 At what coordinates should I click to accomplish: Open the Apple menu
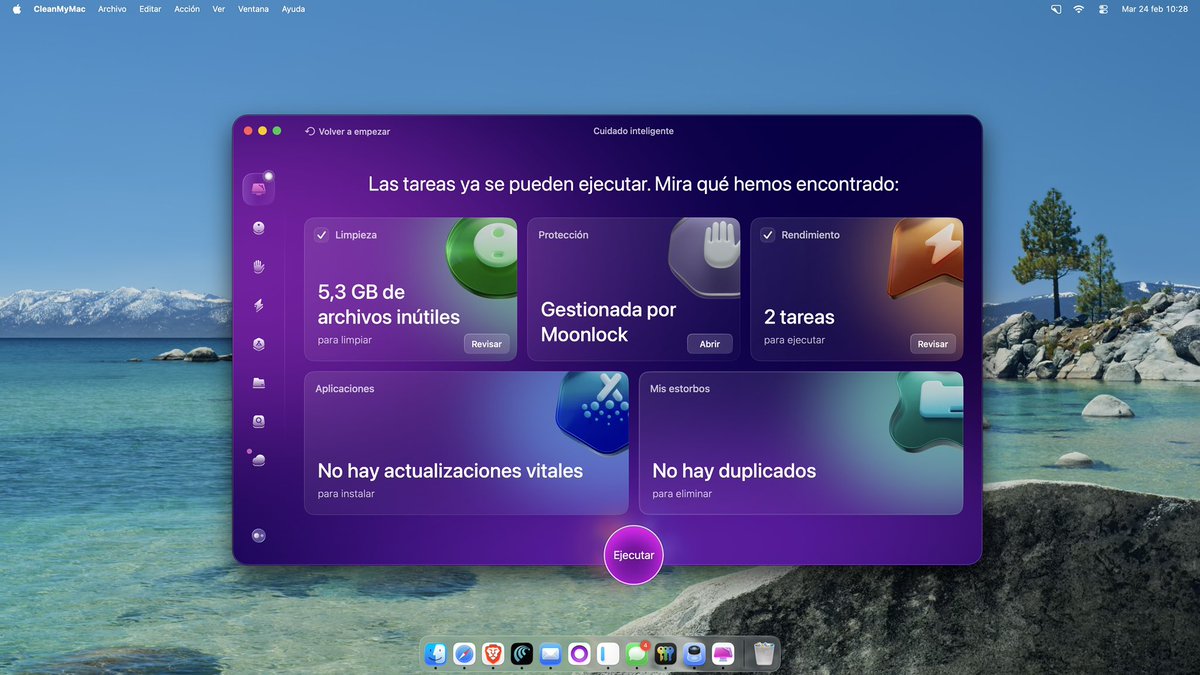point(16,9)
